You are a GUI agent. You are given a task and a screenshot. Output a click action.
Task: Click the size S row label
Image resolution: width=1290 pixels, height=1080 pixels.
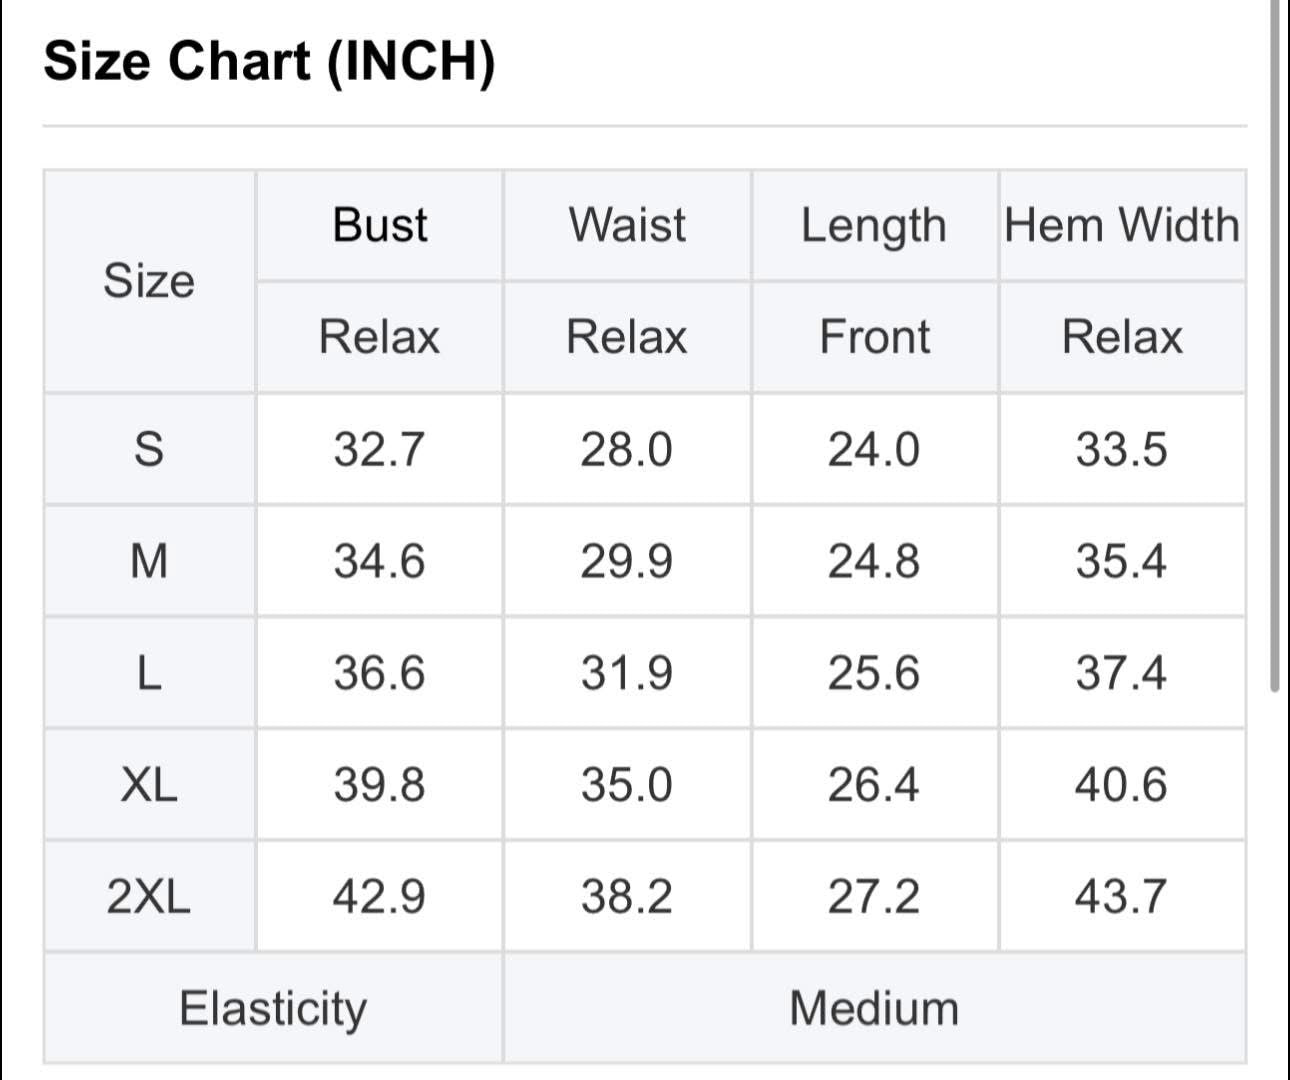[x=149, y=449]
